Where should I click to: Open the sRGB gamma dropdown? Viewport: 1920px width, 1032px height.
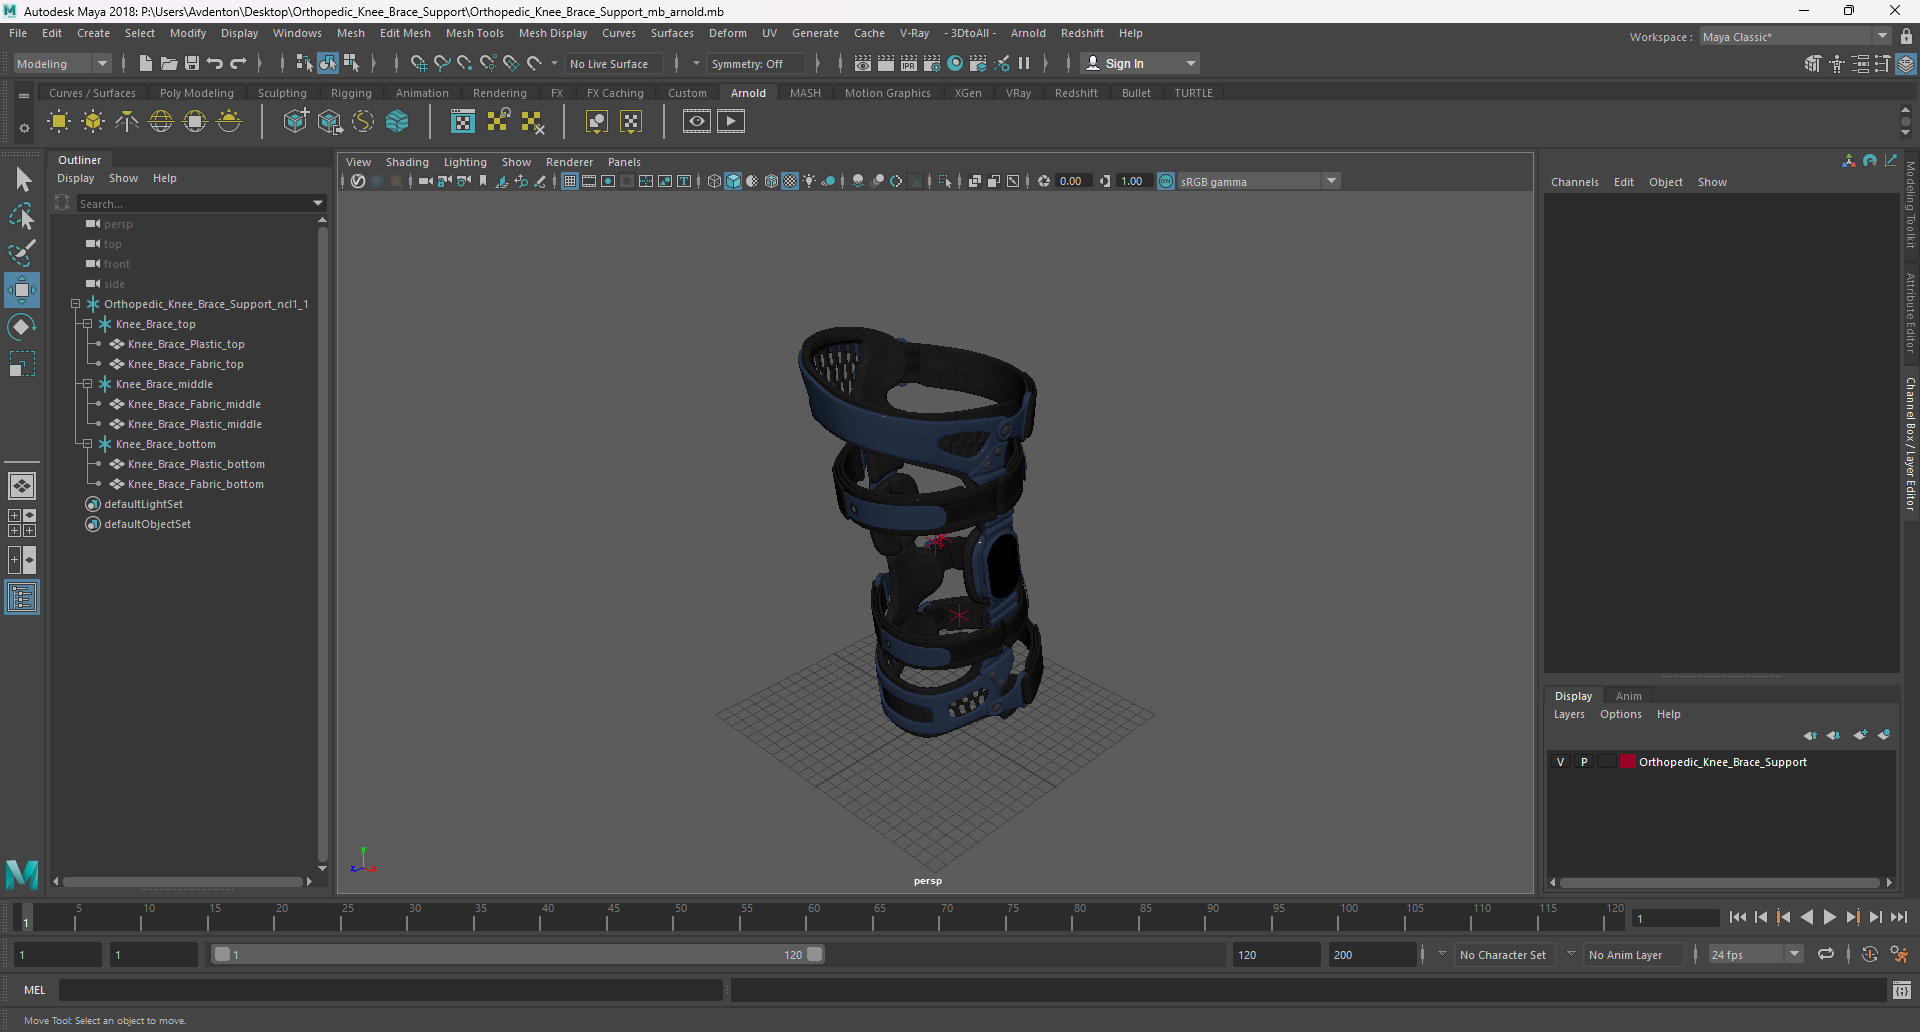coord(1258,181)
